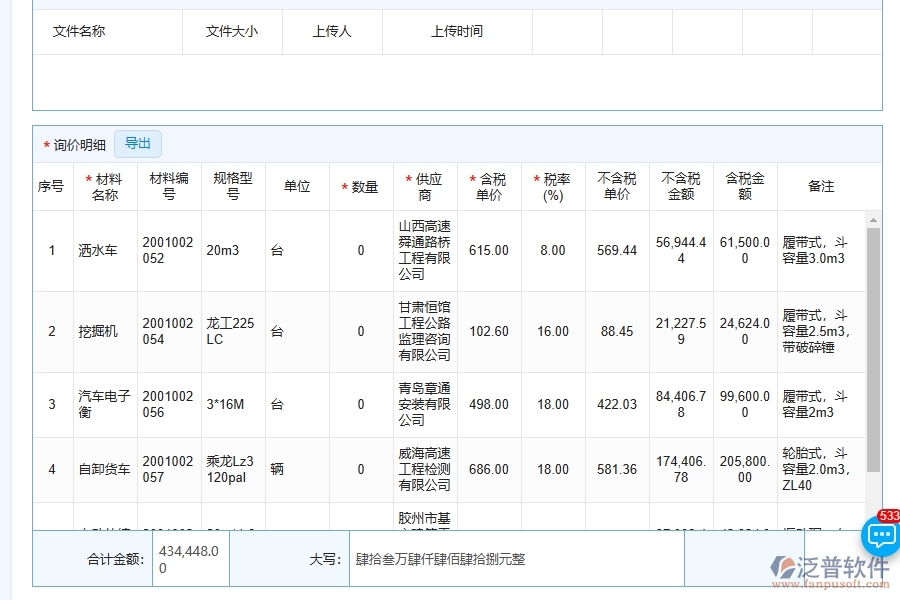Viewport: 900px width, 600px height.
Task: Click supplier 青岛章通安装有限公司 cell
Action: 425,404
